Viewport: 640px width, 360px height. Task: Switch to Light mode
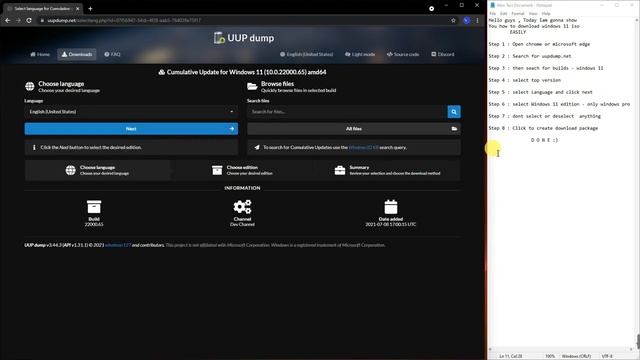pyautogui.click(x=360, y=54)
